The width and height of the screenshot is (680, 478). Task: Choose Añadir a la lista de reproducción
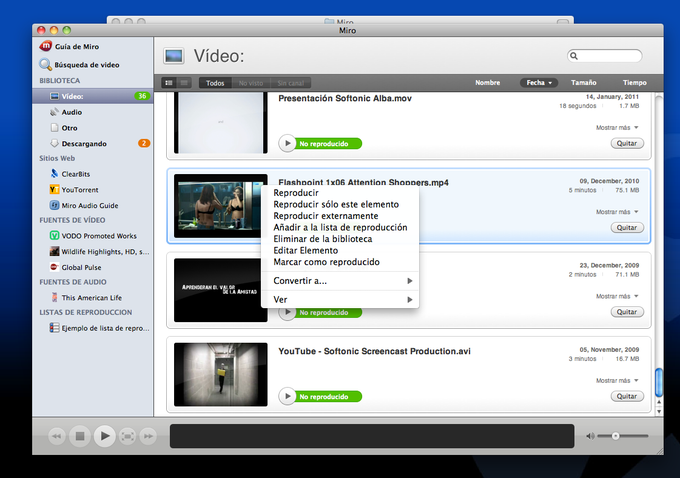coord(340,227)
